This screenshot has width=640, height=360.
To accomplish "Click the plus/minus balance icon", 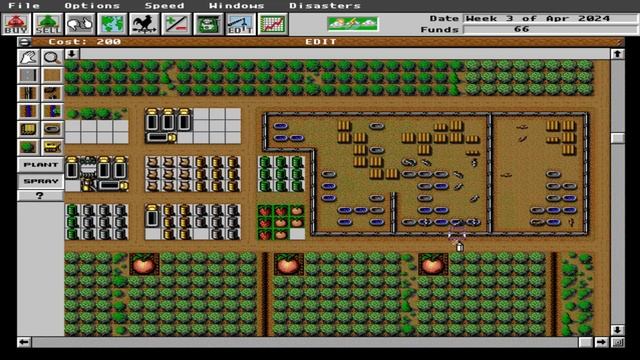I will point(176,24).
